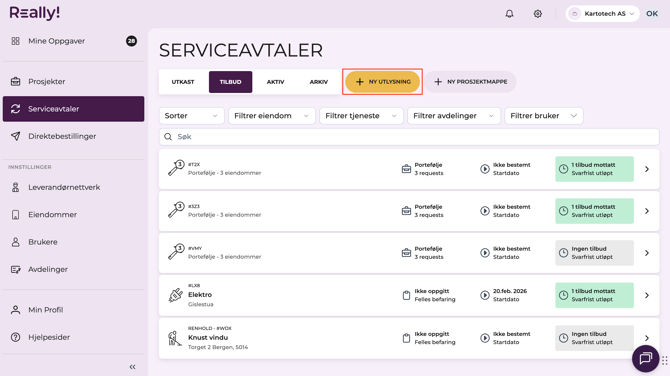Screen dimensions: 670x376
Task: Open the Filtrer eiendom dropdown
Action: [272, 116]
